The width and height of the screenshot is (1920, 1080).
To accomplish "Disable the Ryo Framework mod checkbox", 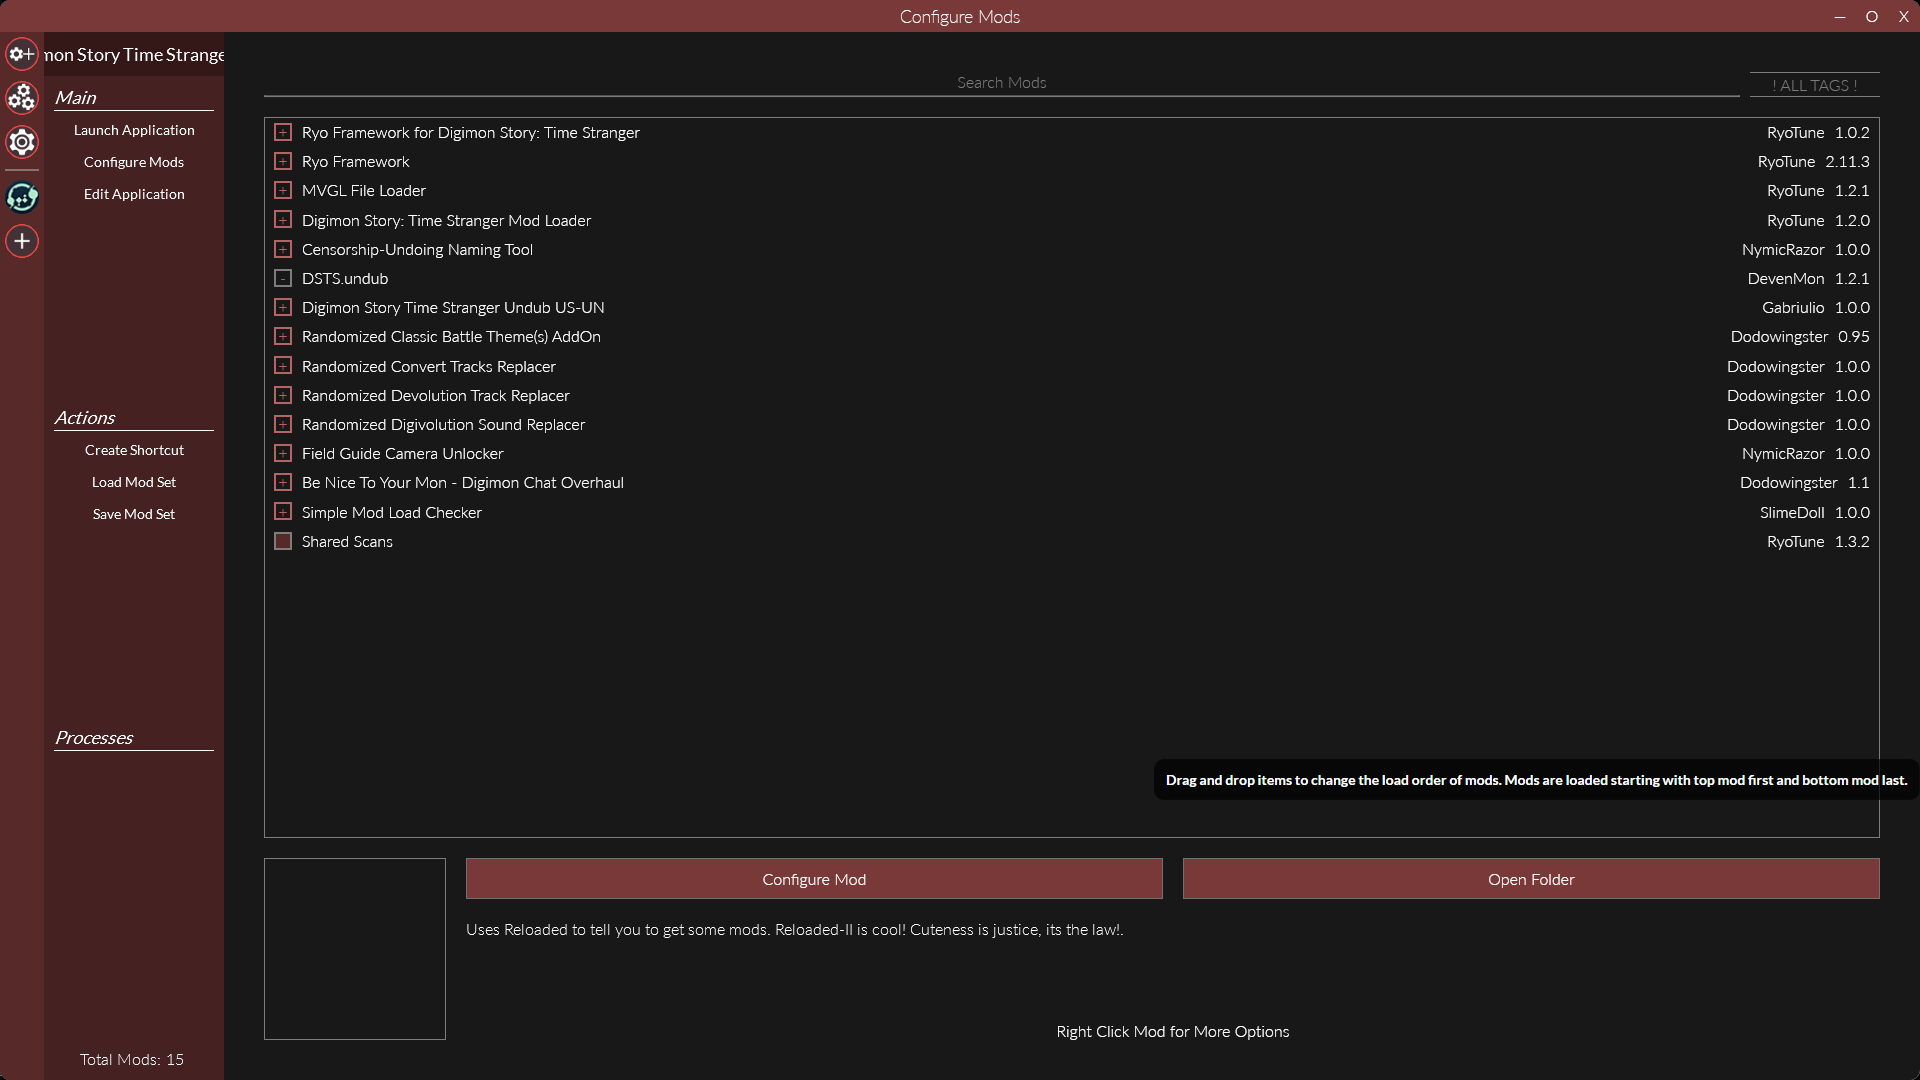I will [x=283, y=161].
